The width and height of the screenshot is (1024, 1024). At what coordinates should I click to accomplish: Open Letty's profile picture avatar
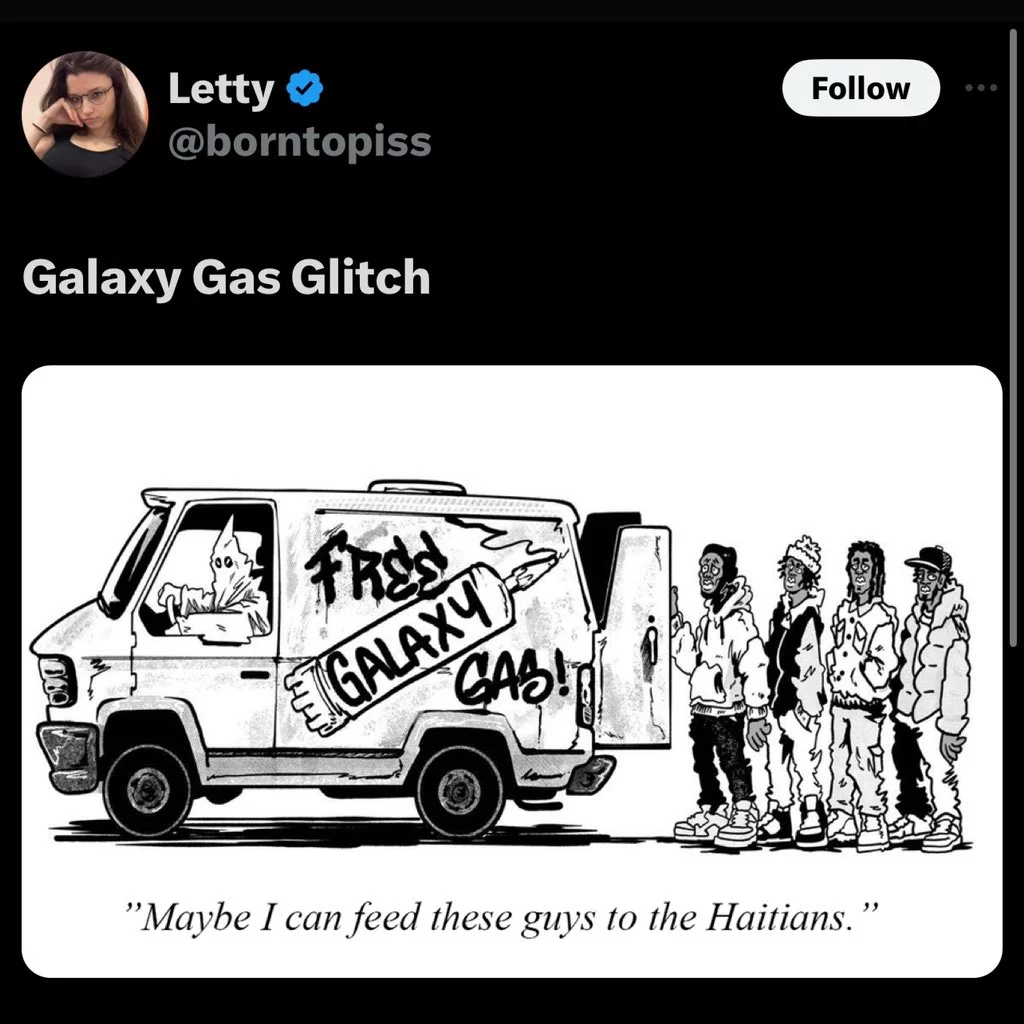click(x=85, y=114)
